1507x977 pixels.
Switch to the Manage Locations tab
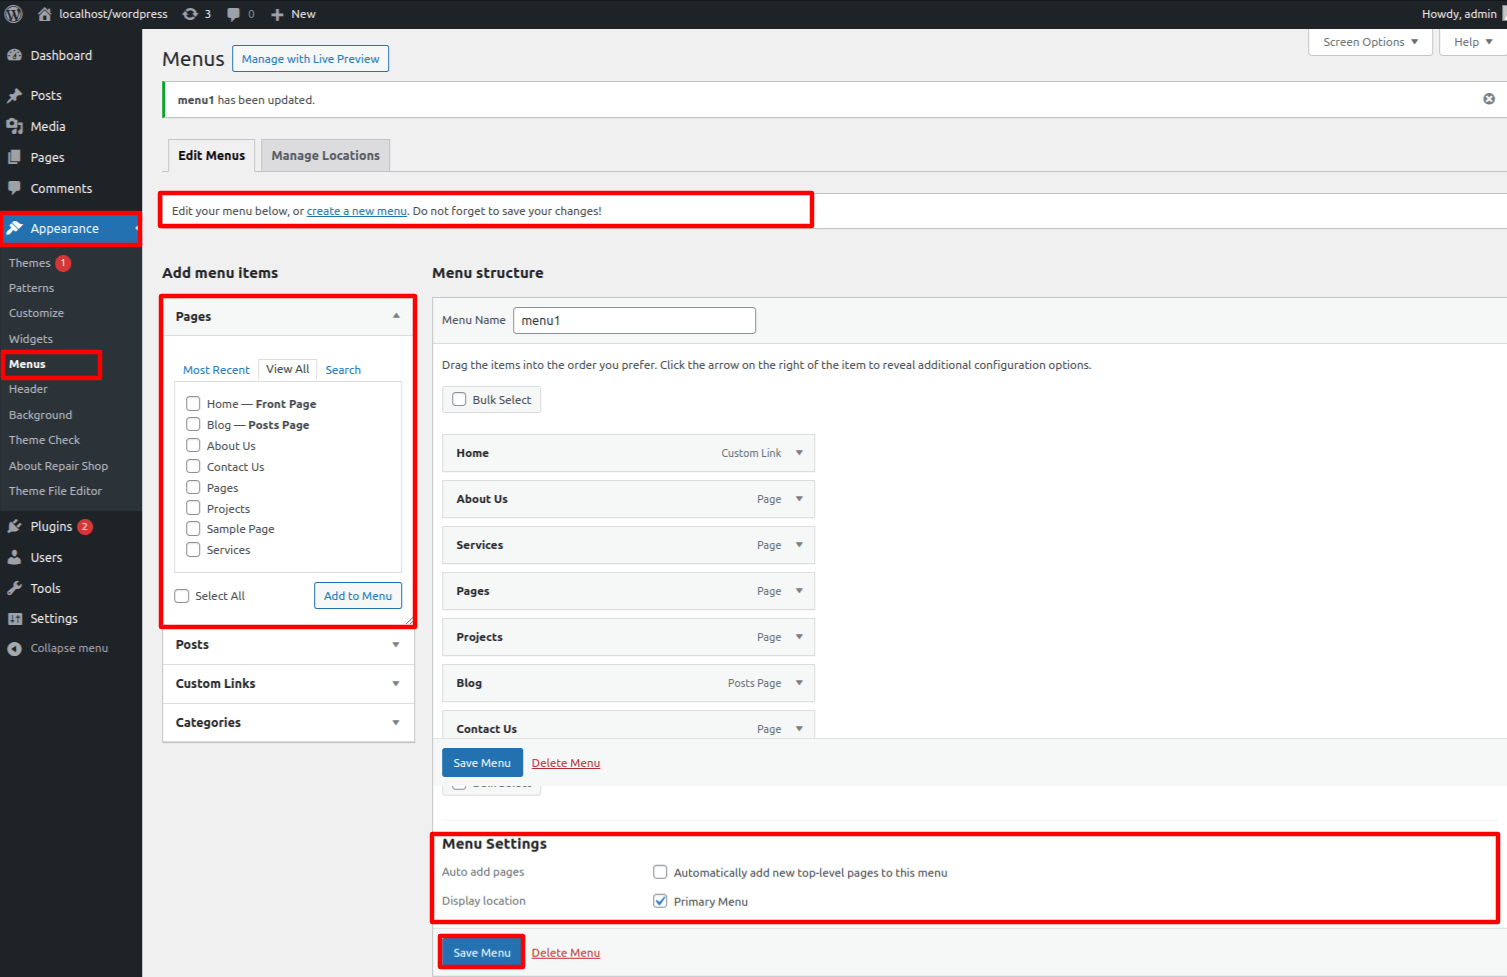(x=325, y=156)
